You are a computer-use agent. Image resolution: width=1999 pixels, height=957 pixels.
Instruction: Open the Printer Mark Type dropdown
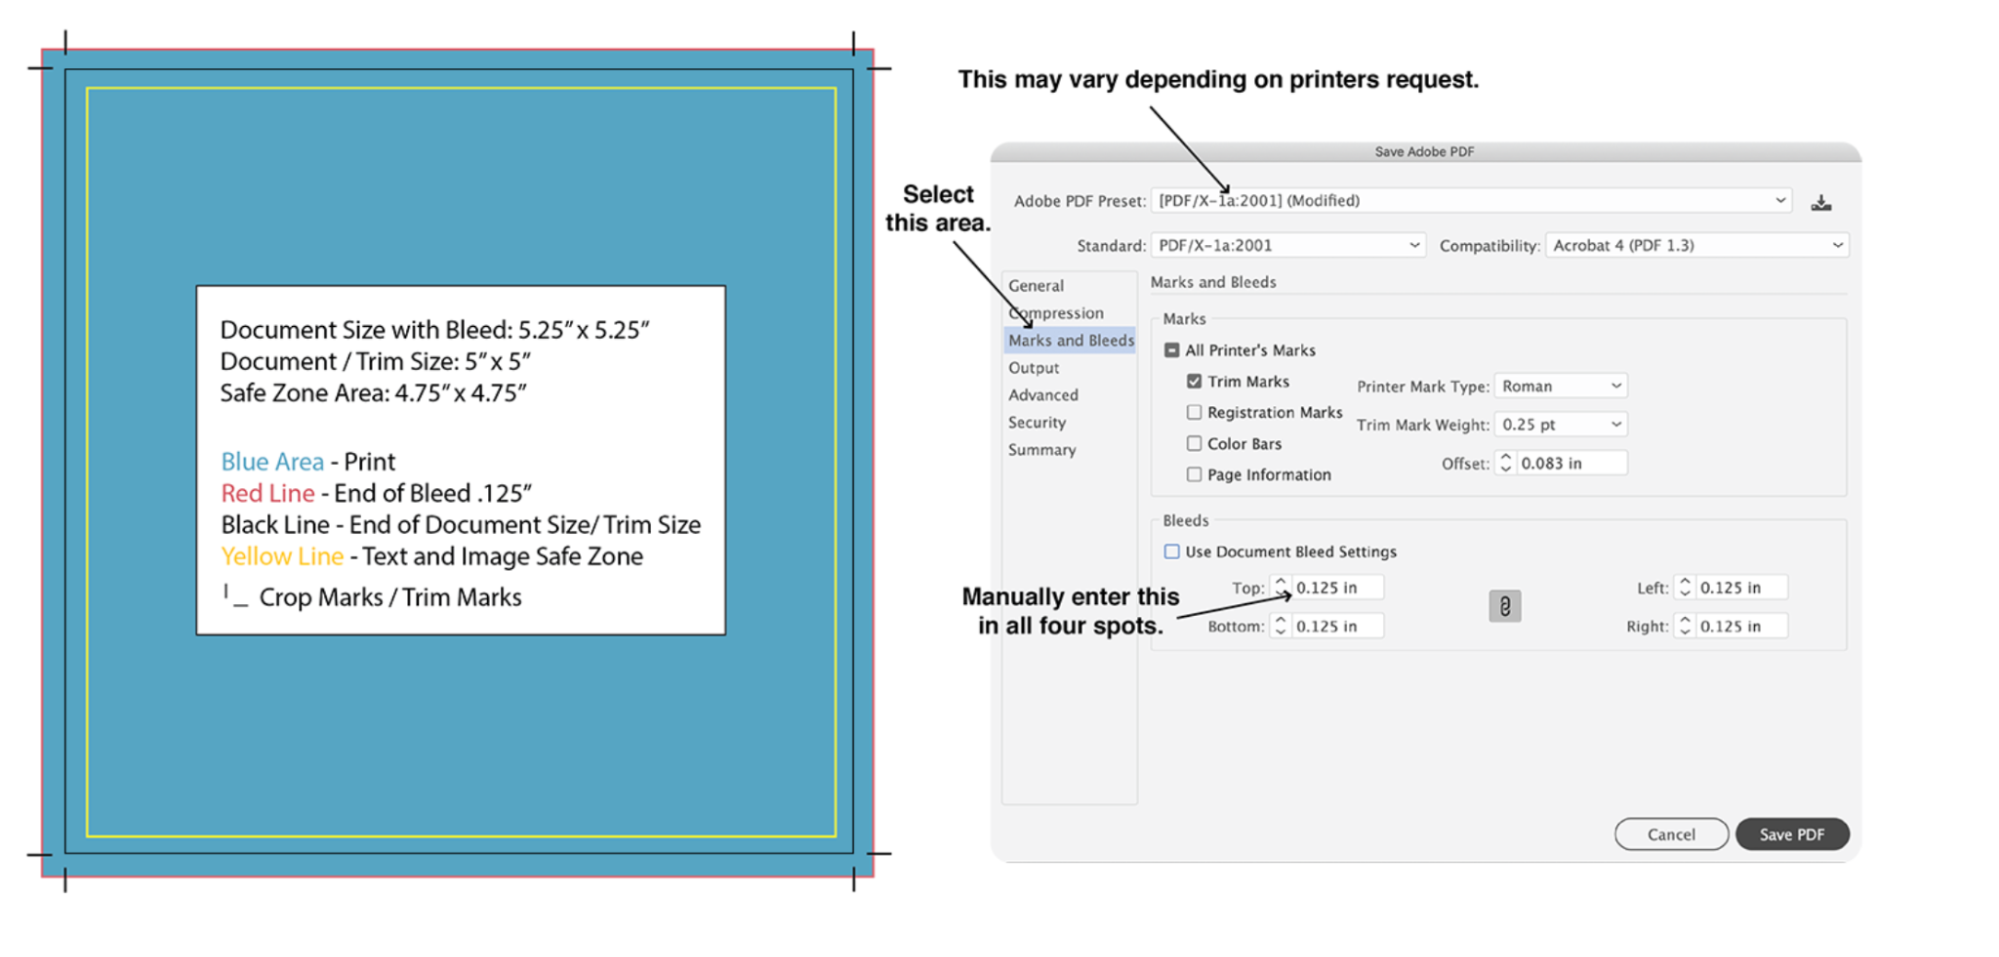(x=1560, y=386)
